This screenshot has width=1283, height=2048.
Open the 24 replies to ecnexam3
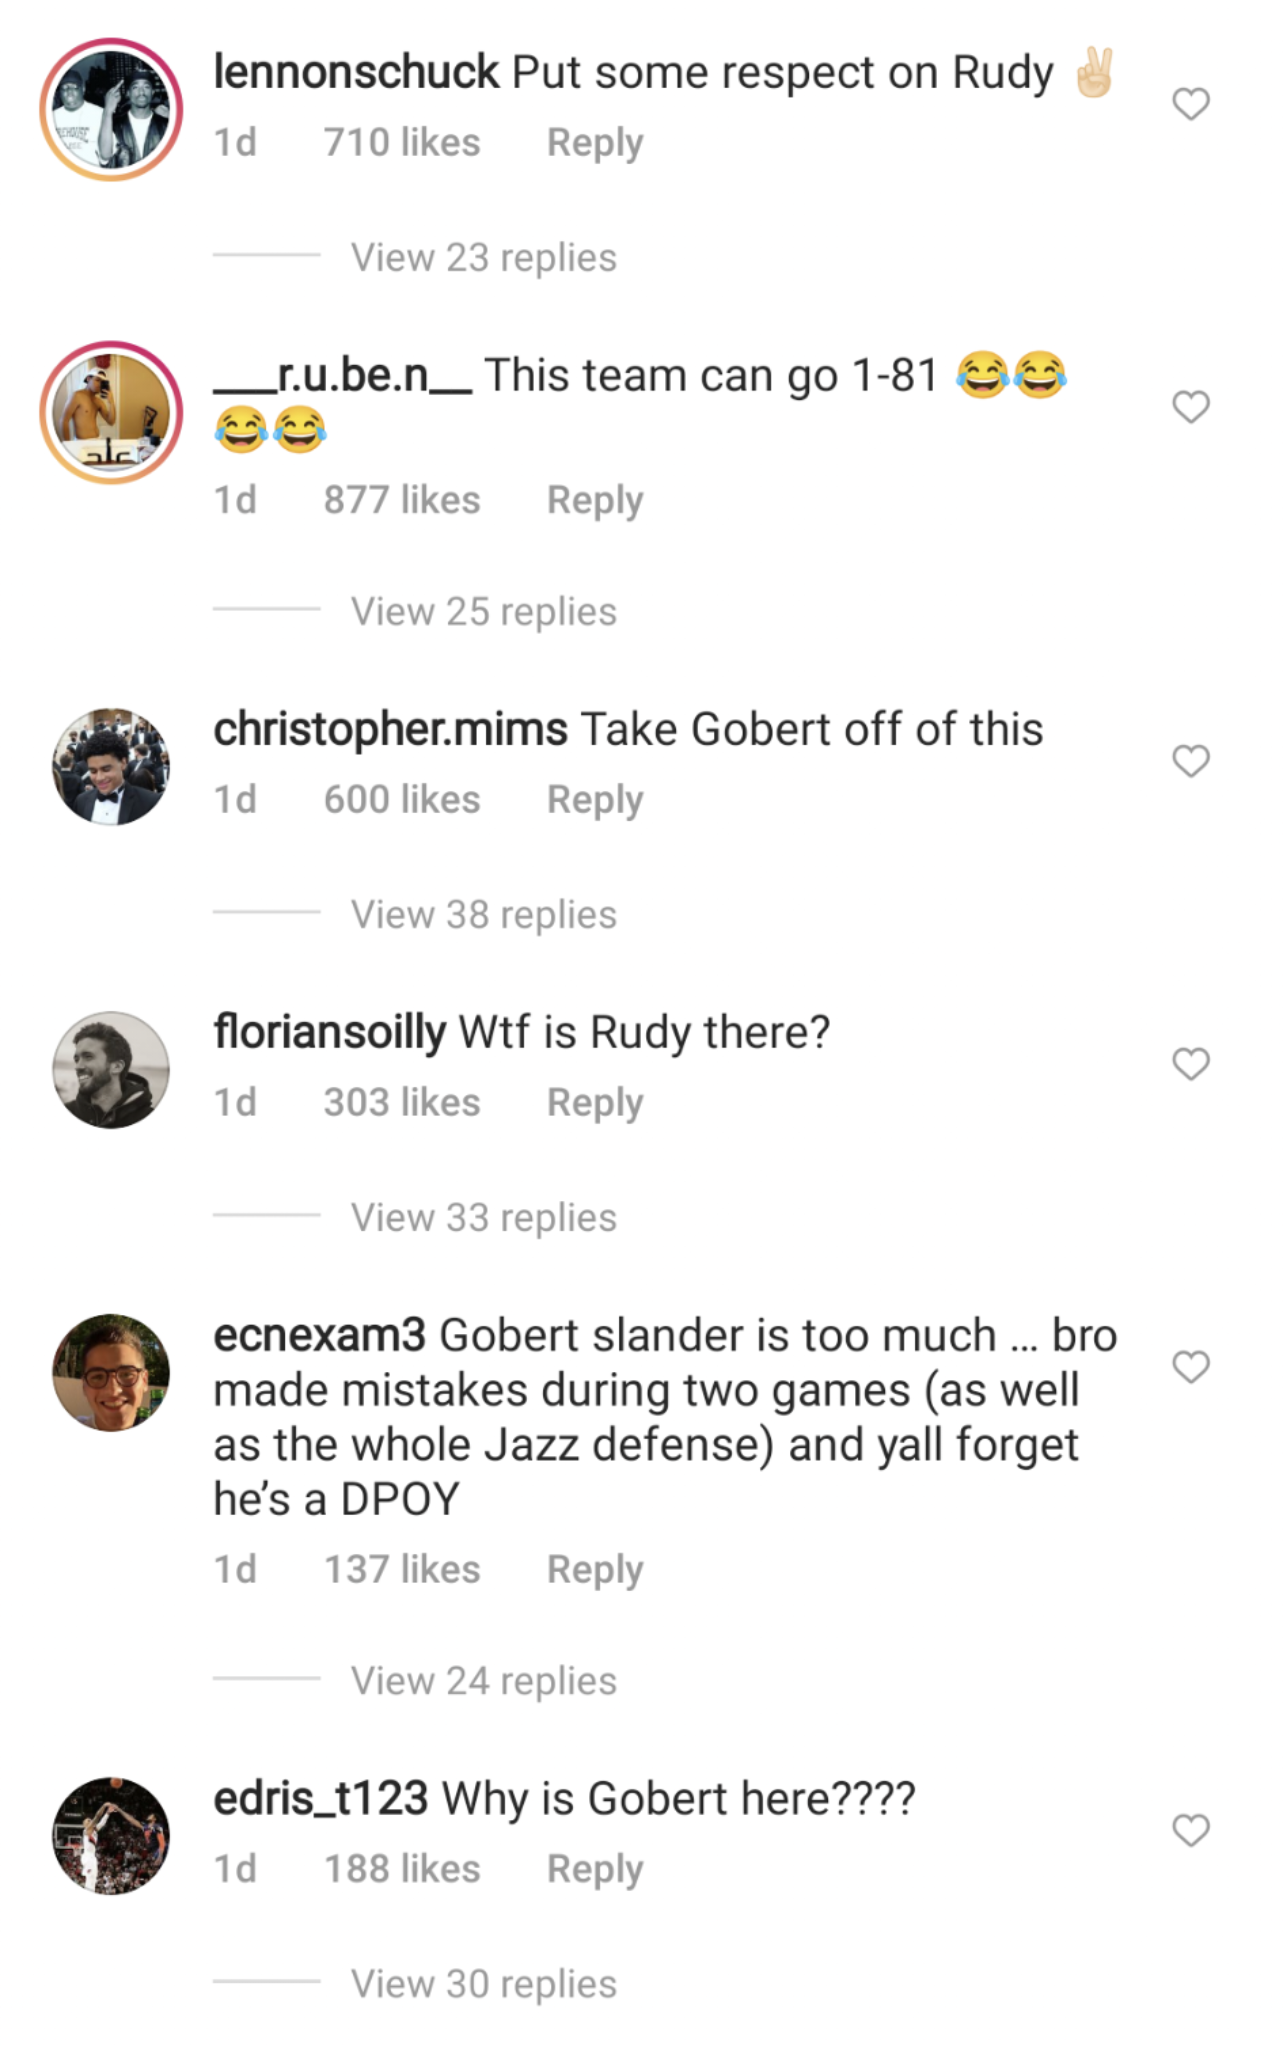[483, 1681]
